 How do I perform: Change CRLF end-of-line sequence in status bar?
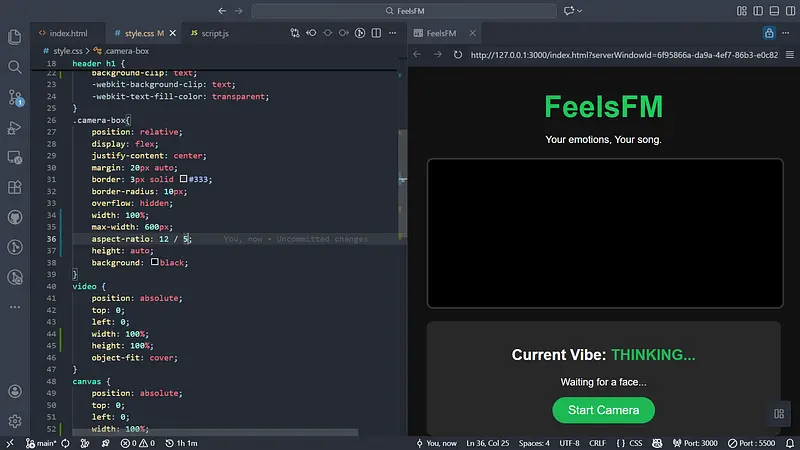click(598, 442)
